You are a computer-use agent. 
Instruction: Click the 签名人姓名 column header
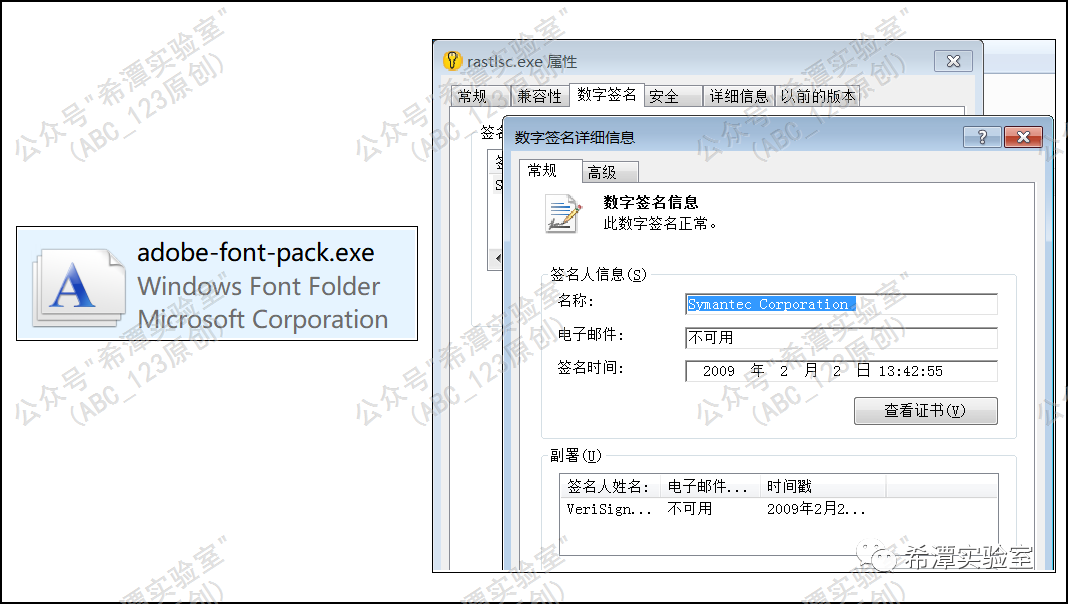click(610, 486)
